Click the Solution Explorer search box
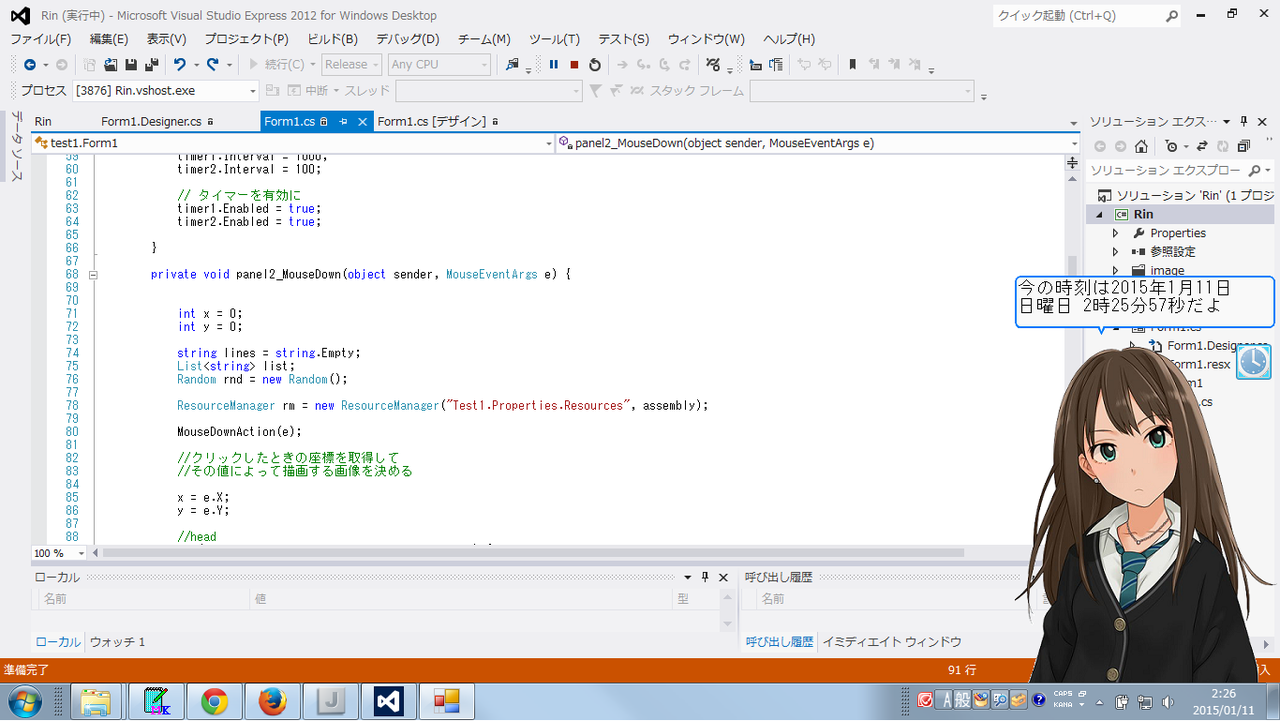This screenshot has width=1280, height=721. point(1180,171)
